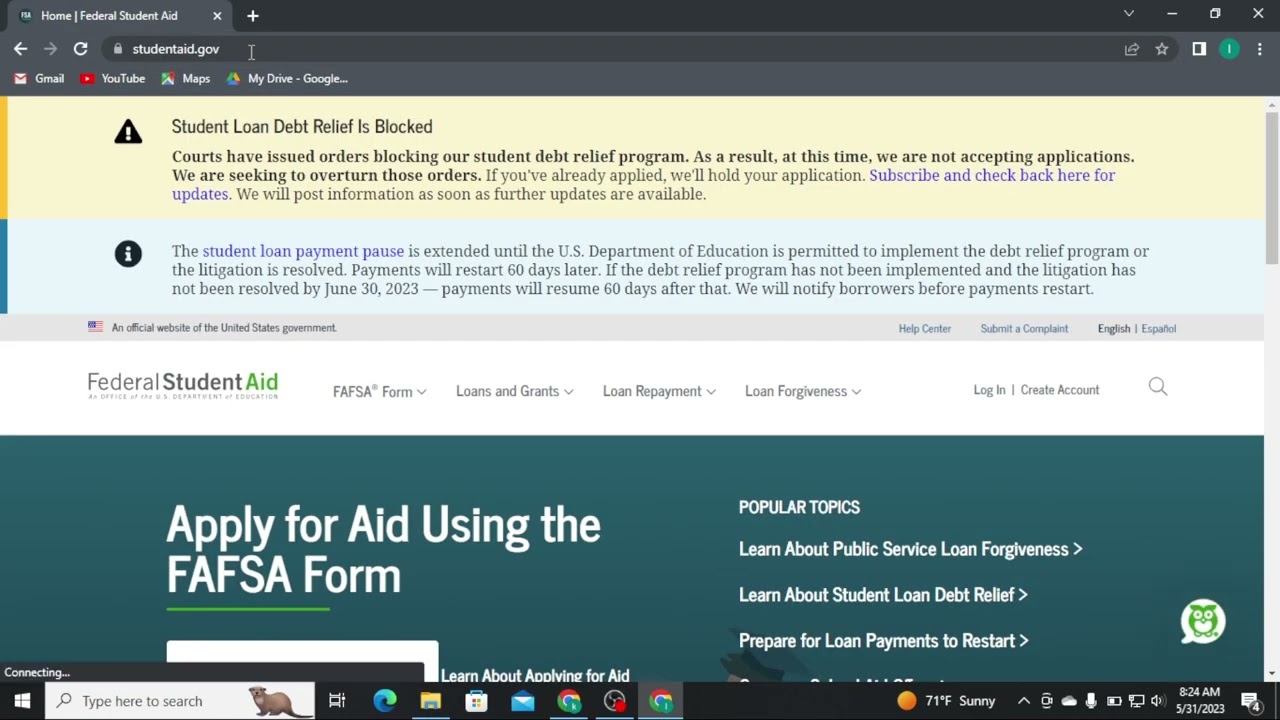
Task: Click the Windows taskbar search box
Action: [180, 701]
